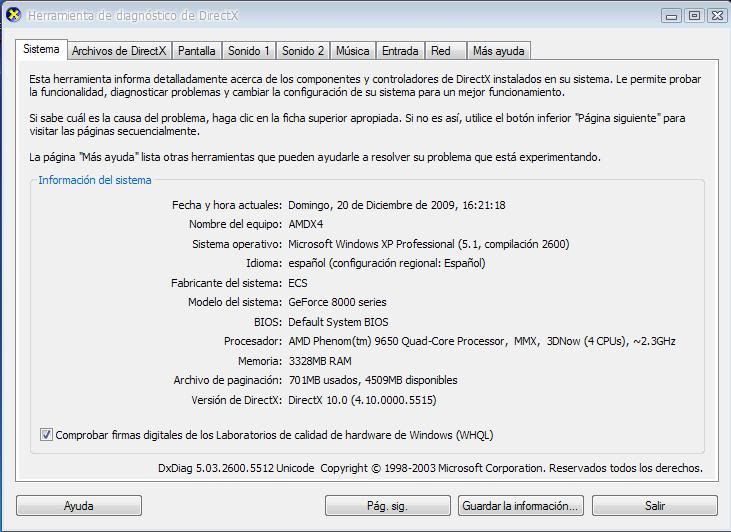
Task: Click the Fecha y hora actuales label
Action: click(227, 205)
